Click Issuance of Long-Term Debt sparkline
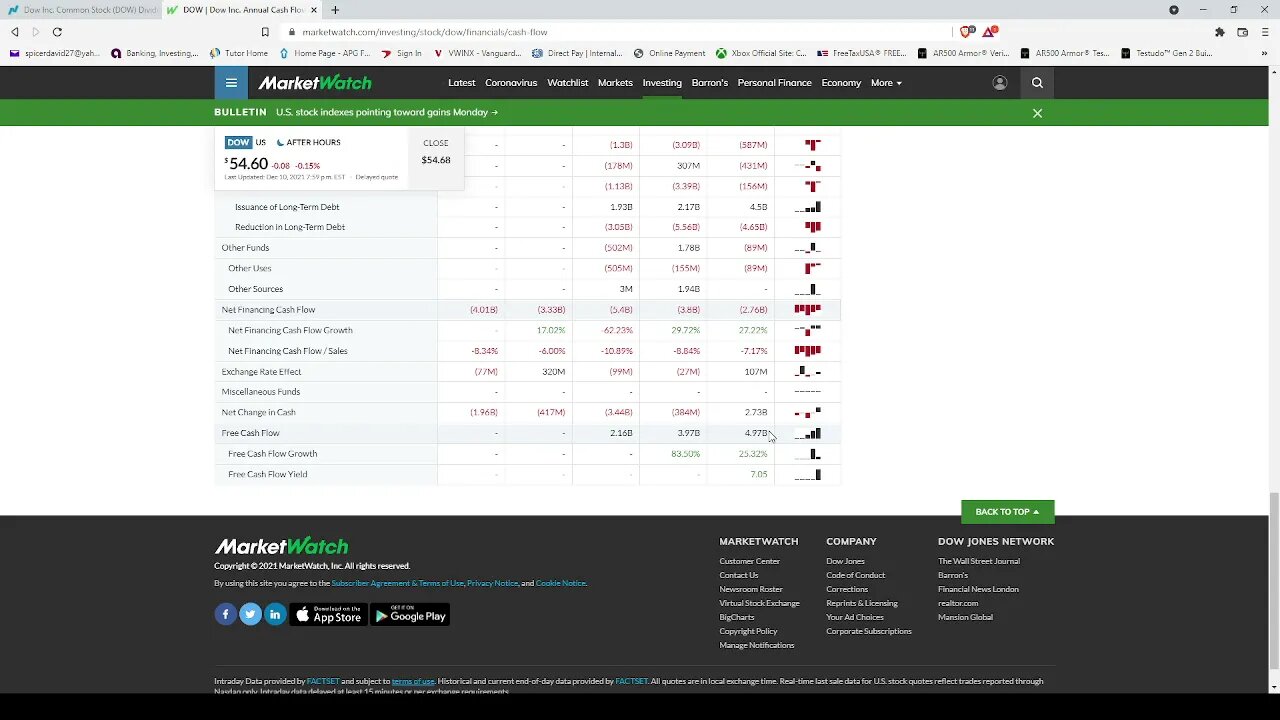1280x720 pixels. (x=808, y=207)
